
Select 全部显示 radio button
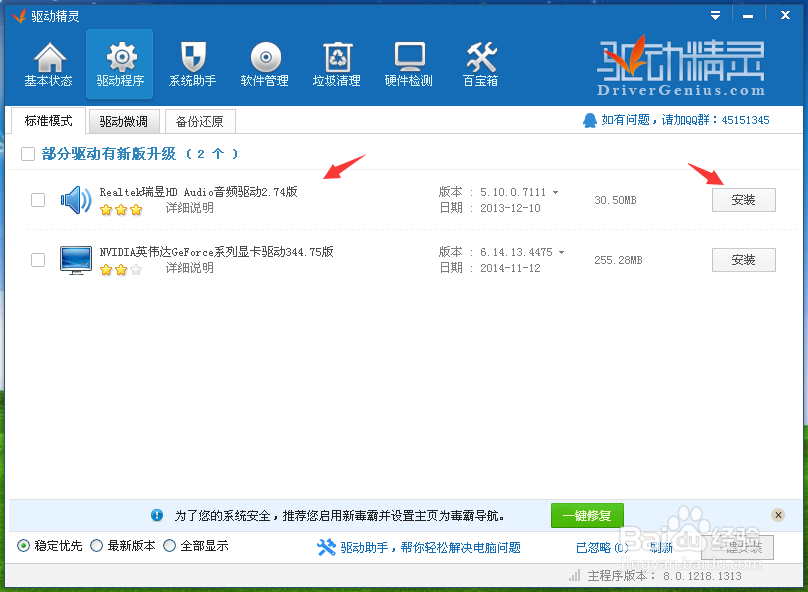pyautogui.click(x=170, y=546)
